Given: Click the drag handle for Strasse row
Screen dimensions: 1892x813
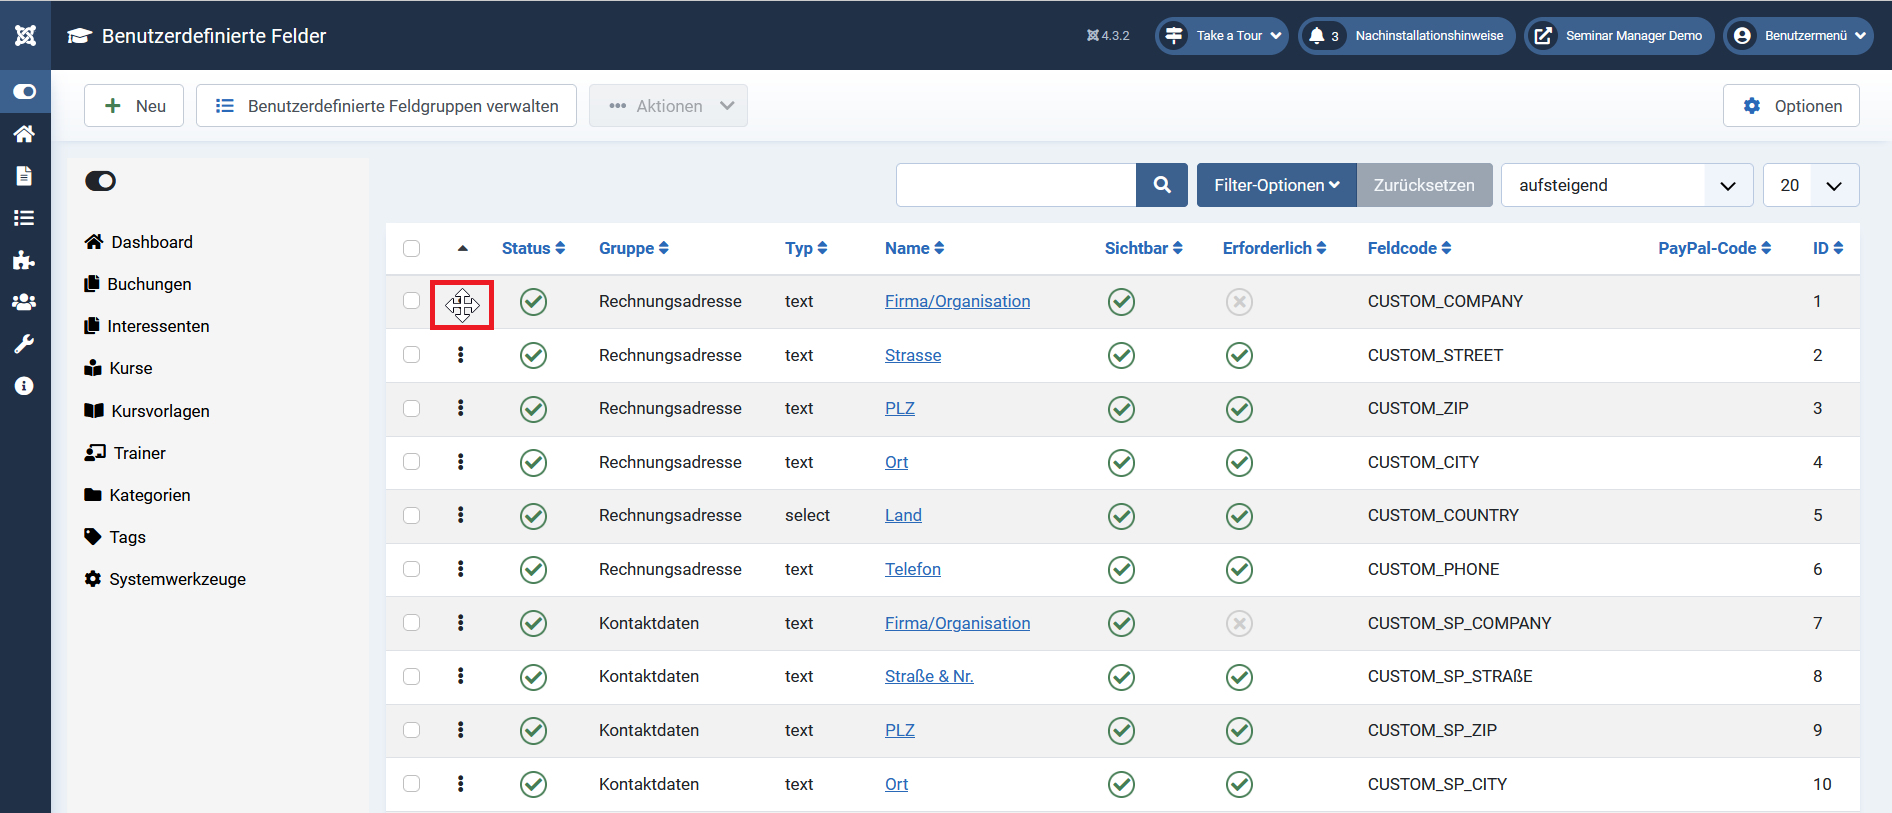Looking at the screenshot, I should pyautogui.click(x=461, y=355).
